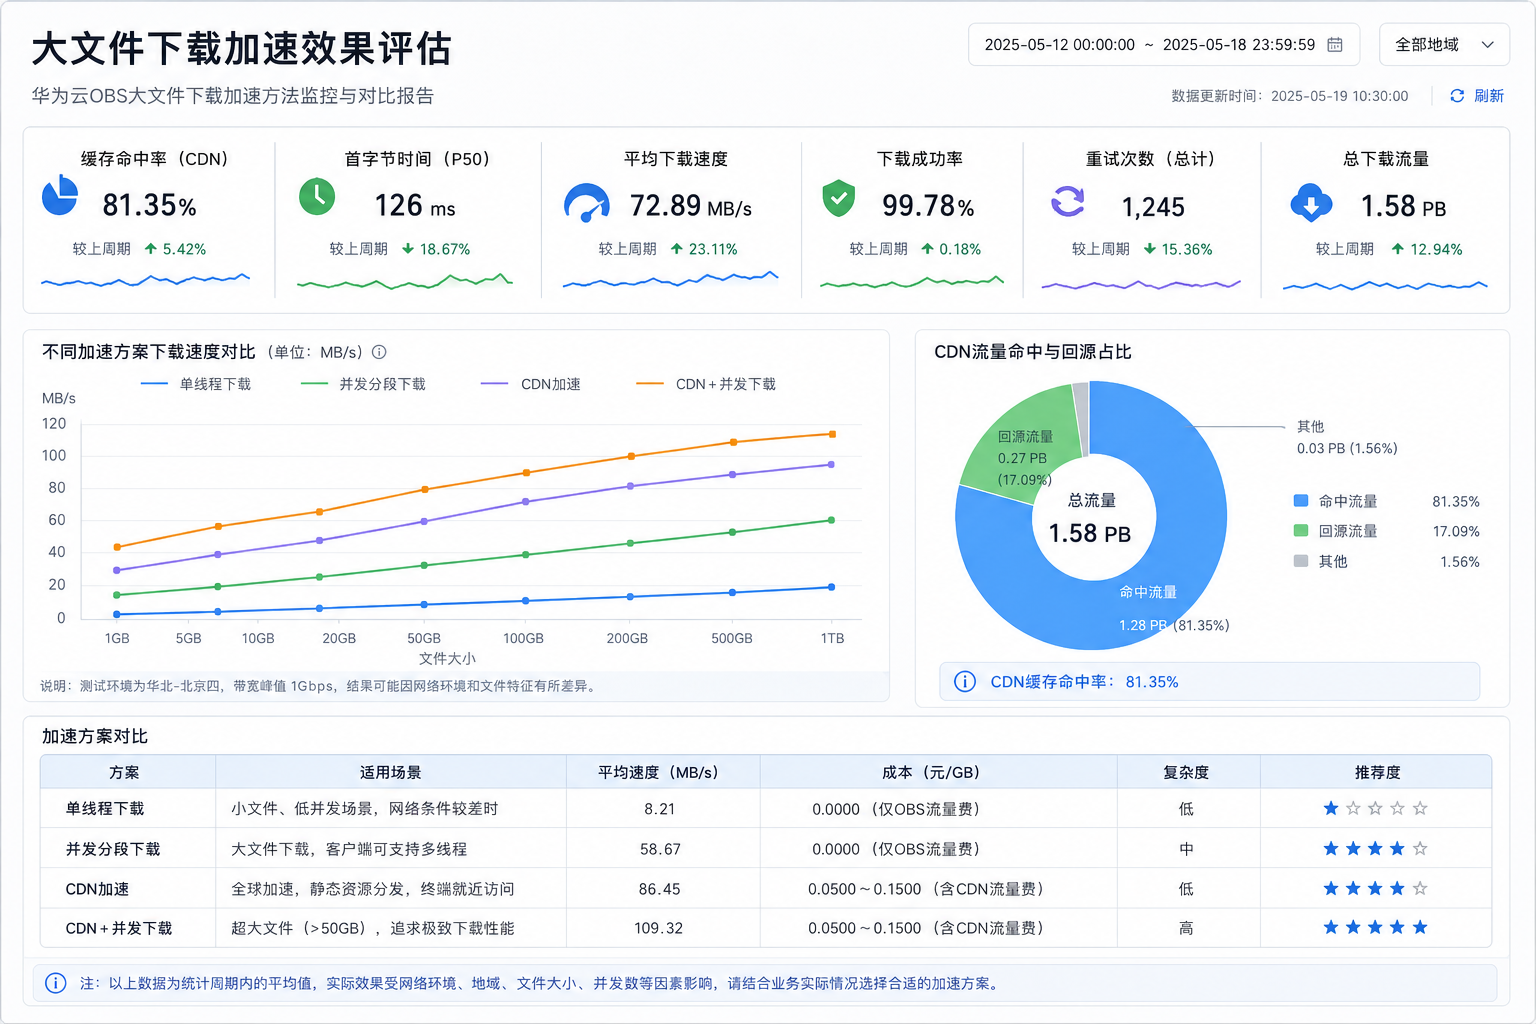Click the pie chart icon for 缓存命中率
The image size is (1536, 1024).
pyautogui.click(x=59, y=195)
